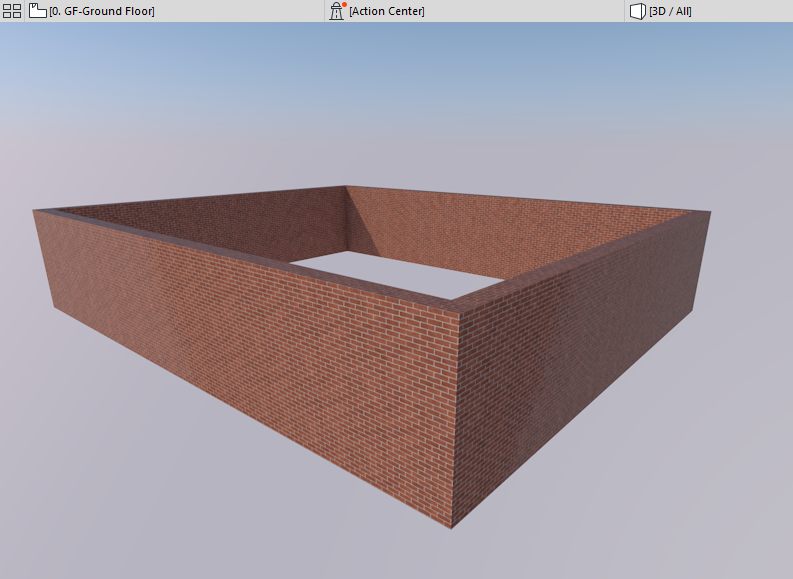Click the Action Center lighthouse icon

[336, 11]
